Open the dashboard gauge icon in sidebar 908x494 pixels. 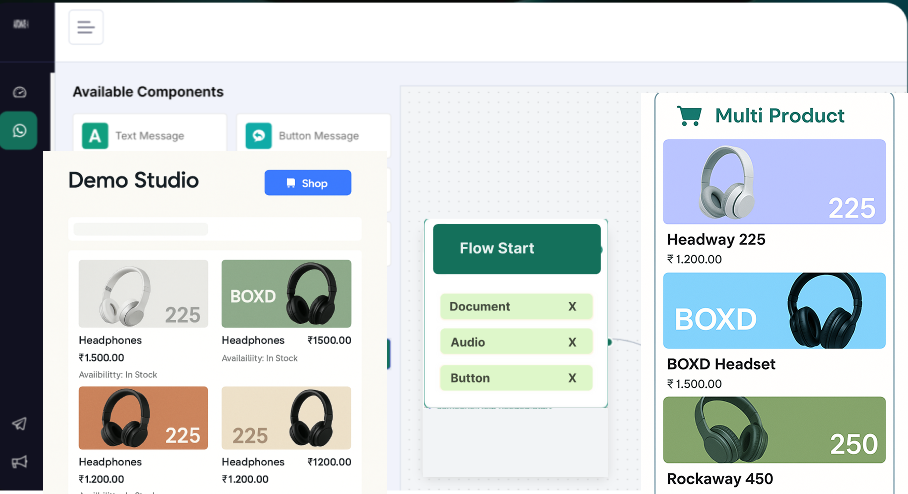19,92
